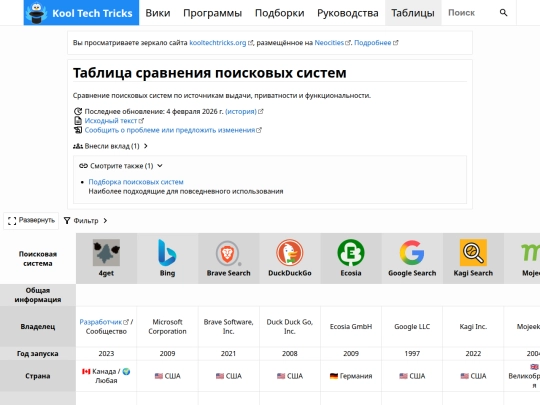Viewport: 540px width, 405px height.
Task: Open the Программы menu item
Action: click(212, 13)
